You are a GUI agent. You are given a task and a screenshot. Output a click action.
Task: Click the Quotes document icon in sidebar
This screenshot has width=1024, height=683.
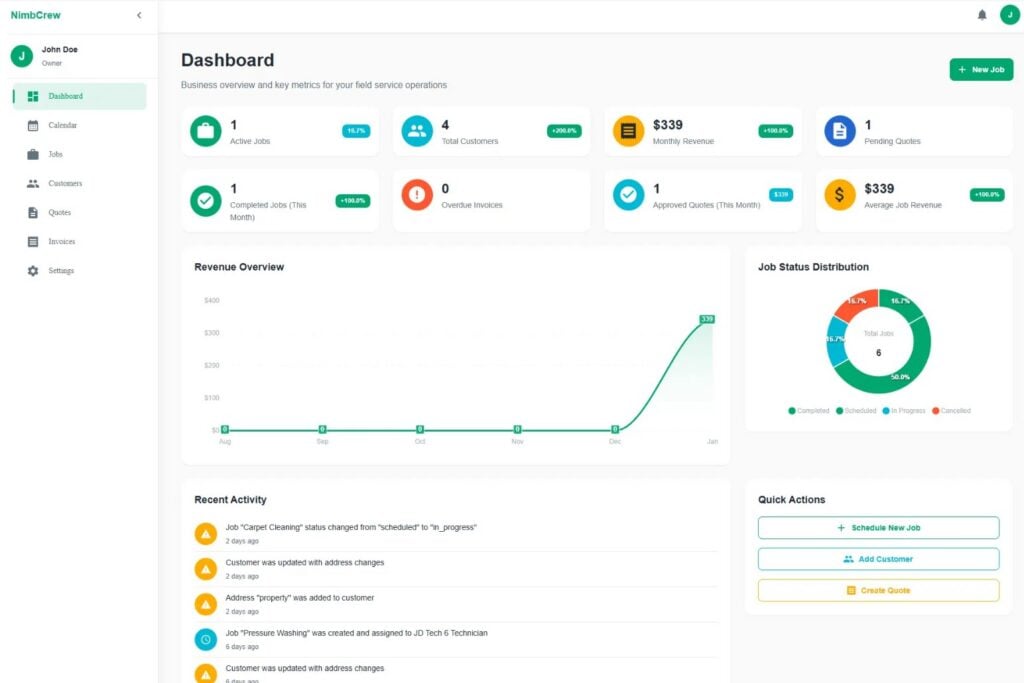tap(33, 212)
